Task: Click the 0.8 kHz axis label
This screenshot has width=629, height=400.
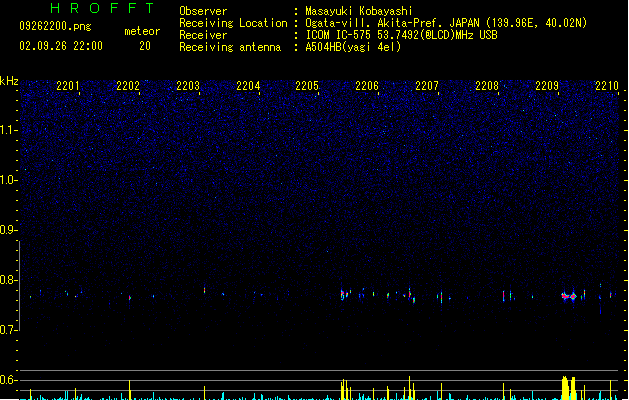Action: 8,280
